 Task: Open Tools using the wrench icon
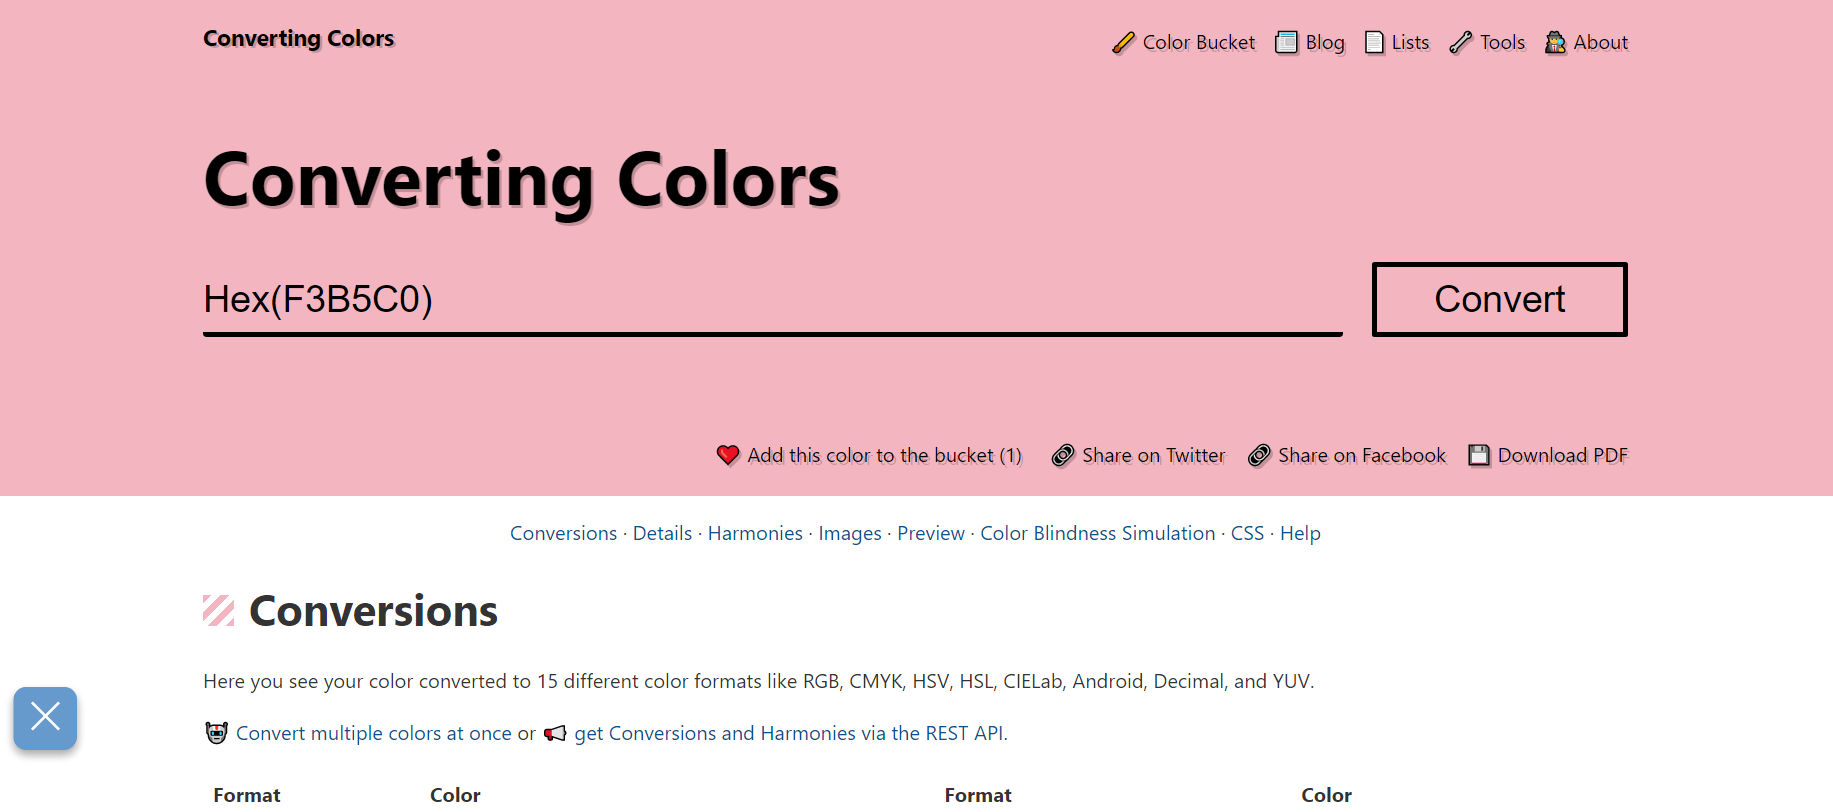[1461, 42]
